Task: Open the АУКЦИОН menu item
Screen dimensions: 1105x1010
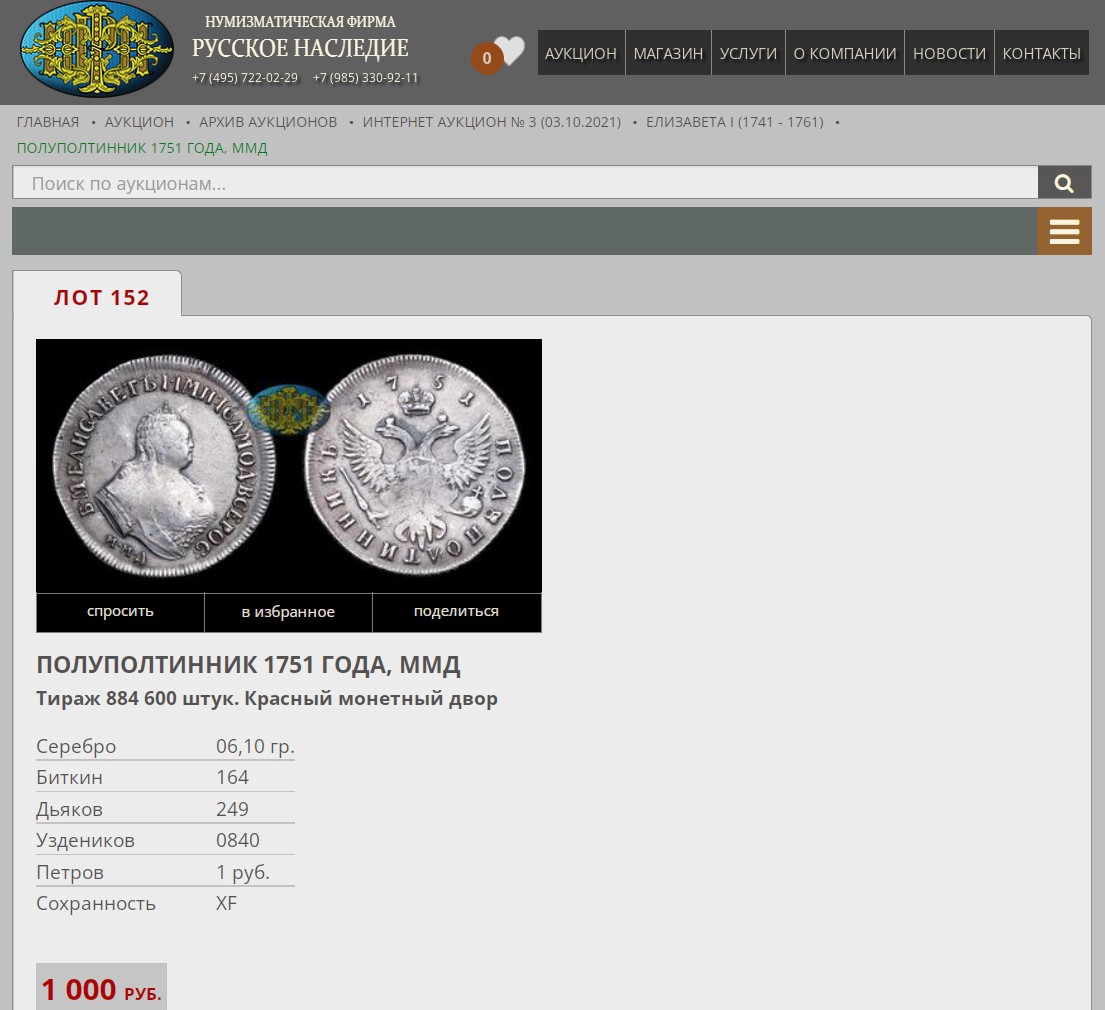Action: 580,53
